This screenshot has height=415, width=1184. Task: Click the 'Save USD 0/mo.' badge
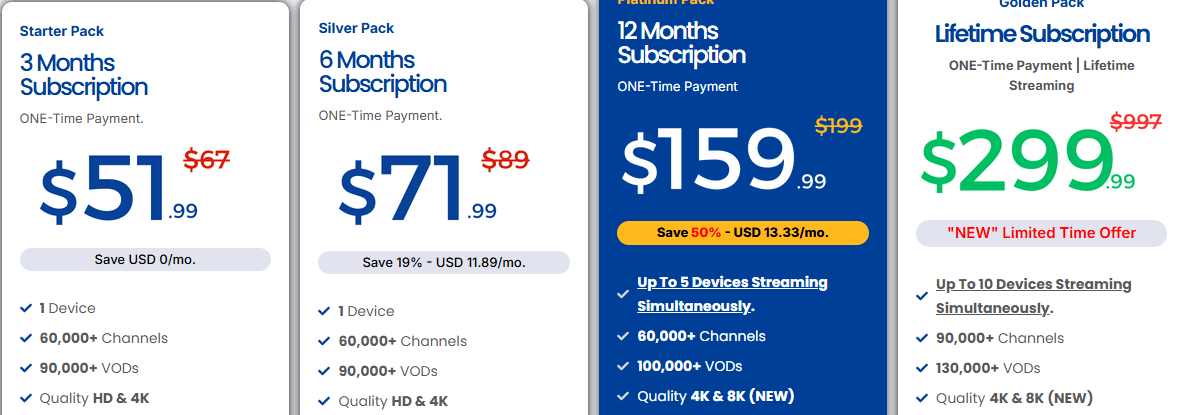tap(145, 259)
